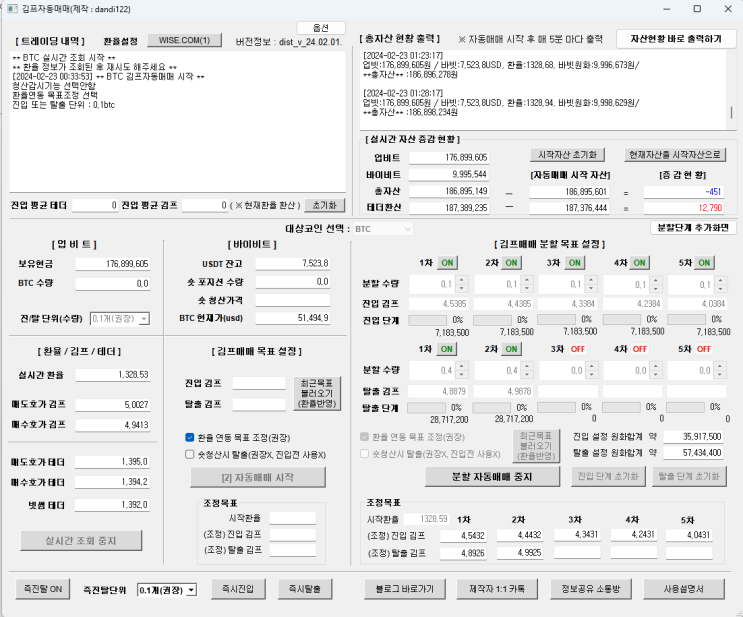The image size is (743, 617).
Task: Click 진입 설정 원화합계 field 35,917,500
Action: click(x=693, y=436)
